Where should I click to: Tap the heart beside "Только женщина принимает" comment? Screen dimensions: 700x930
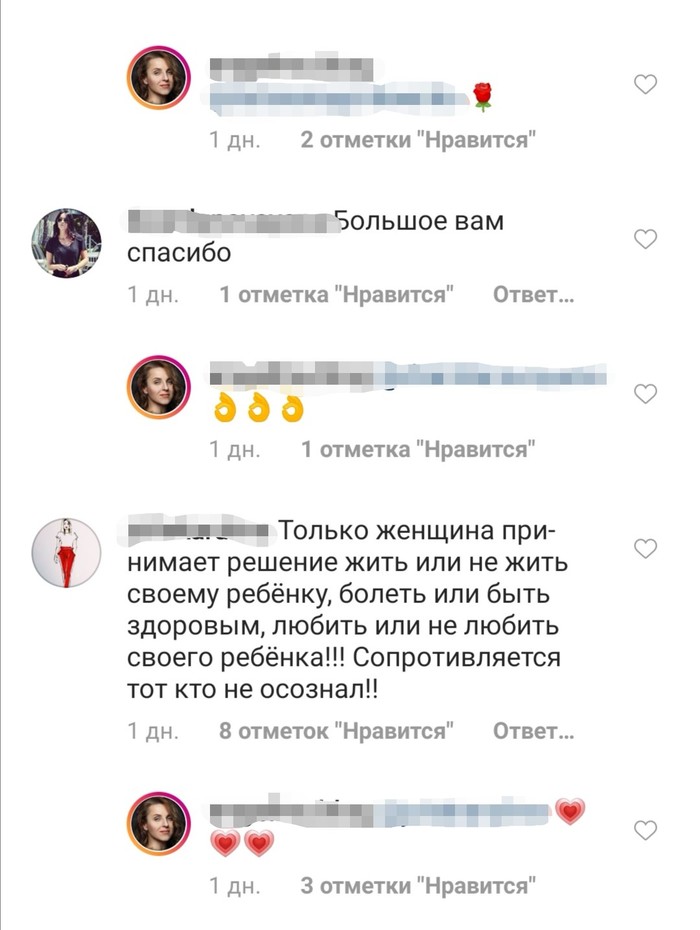tap(645, 549)
